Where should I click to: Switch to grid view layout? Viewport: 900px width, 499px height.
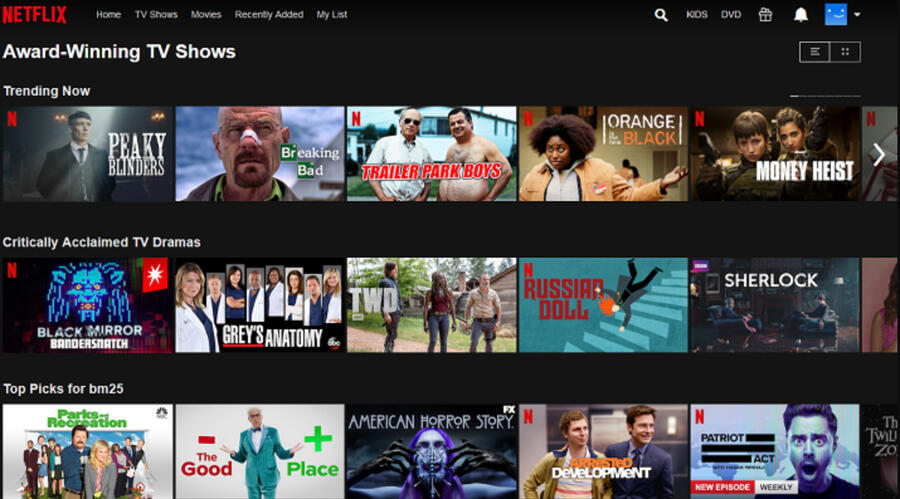click(x=845, y=52)
